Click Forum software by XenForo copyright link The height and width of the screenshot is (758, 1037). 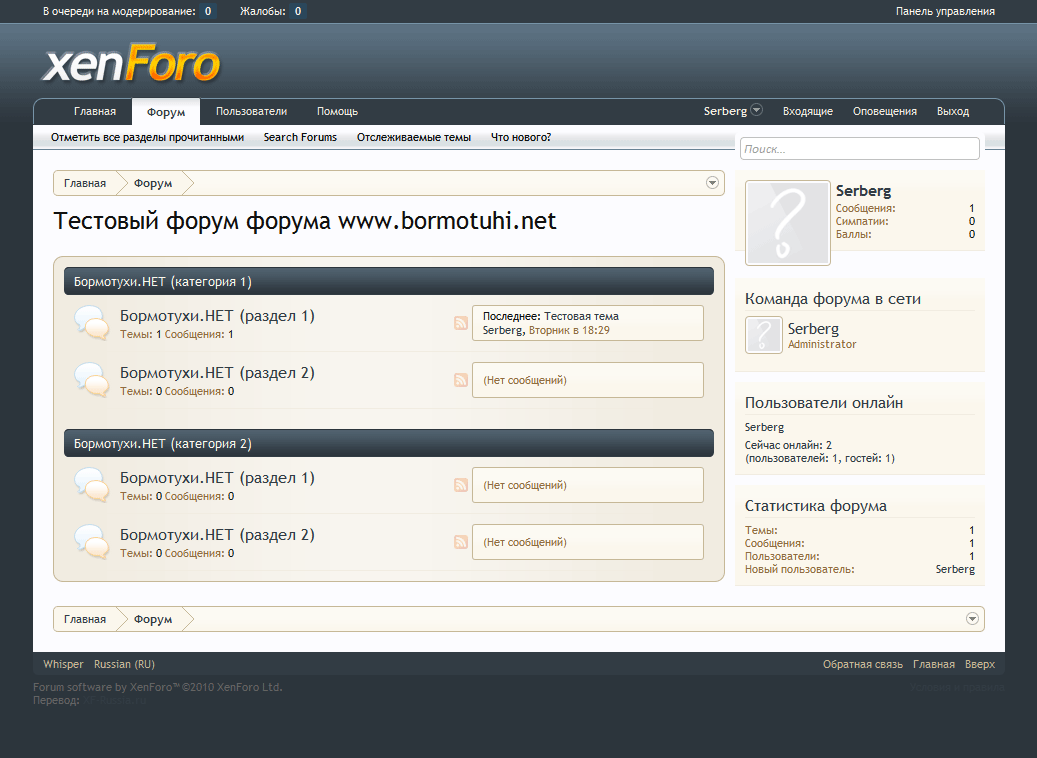(157, 687)
